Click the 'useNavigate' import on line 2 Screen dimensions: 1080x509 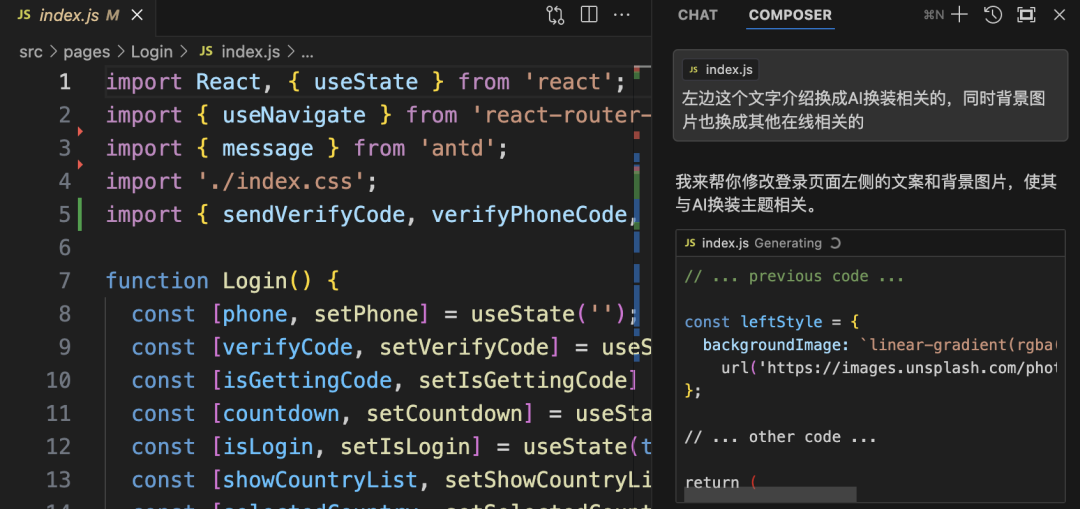point(294,115)
